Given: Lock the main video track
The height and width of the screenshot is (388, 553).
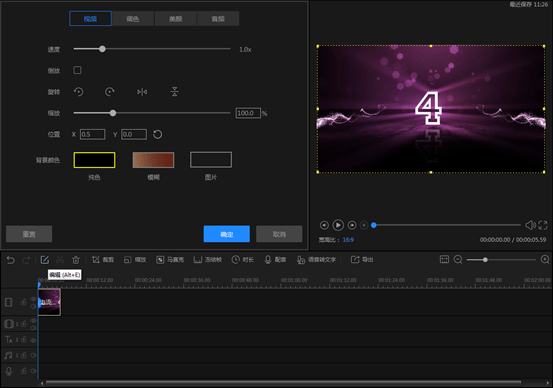Looking at the screenshot, I should [23, 302].
